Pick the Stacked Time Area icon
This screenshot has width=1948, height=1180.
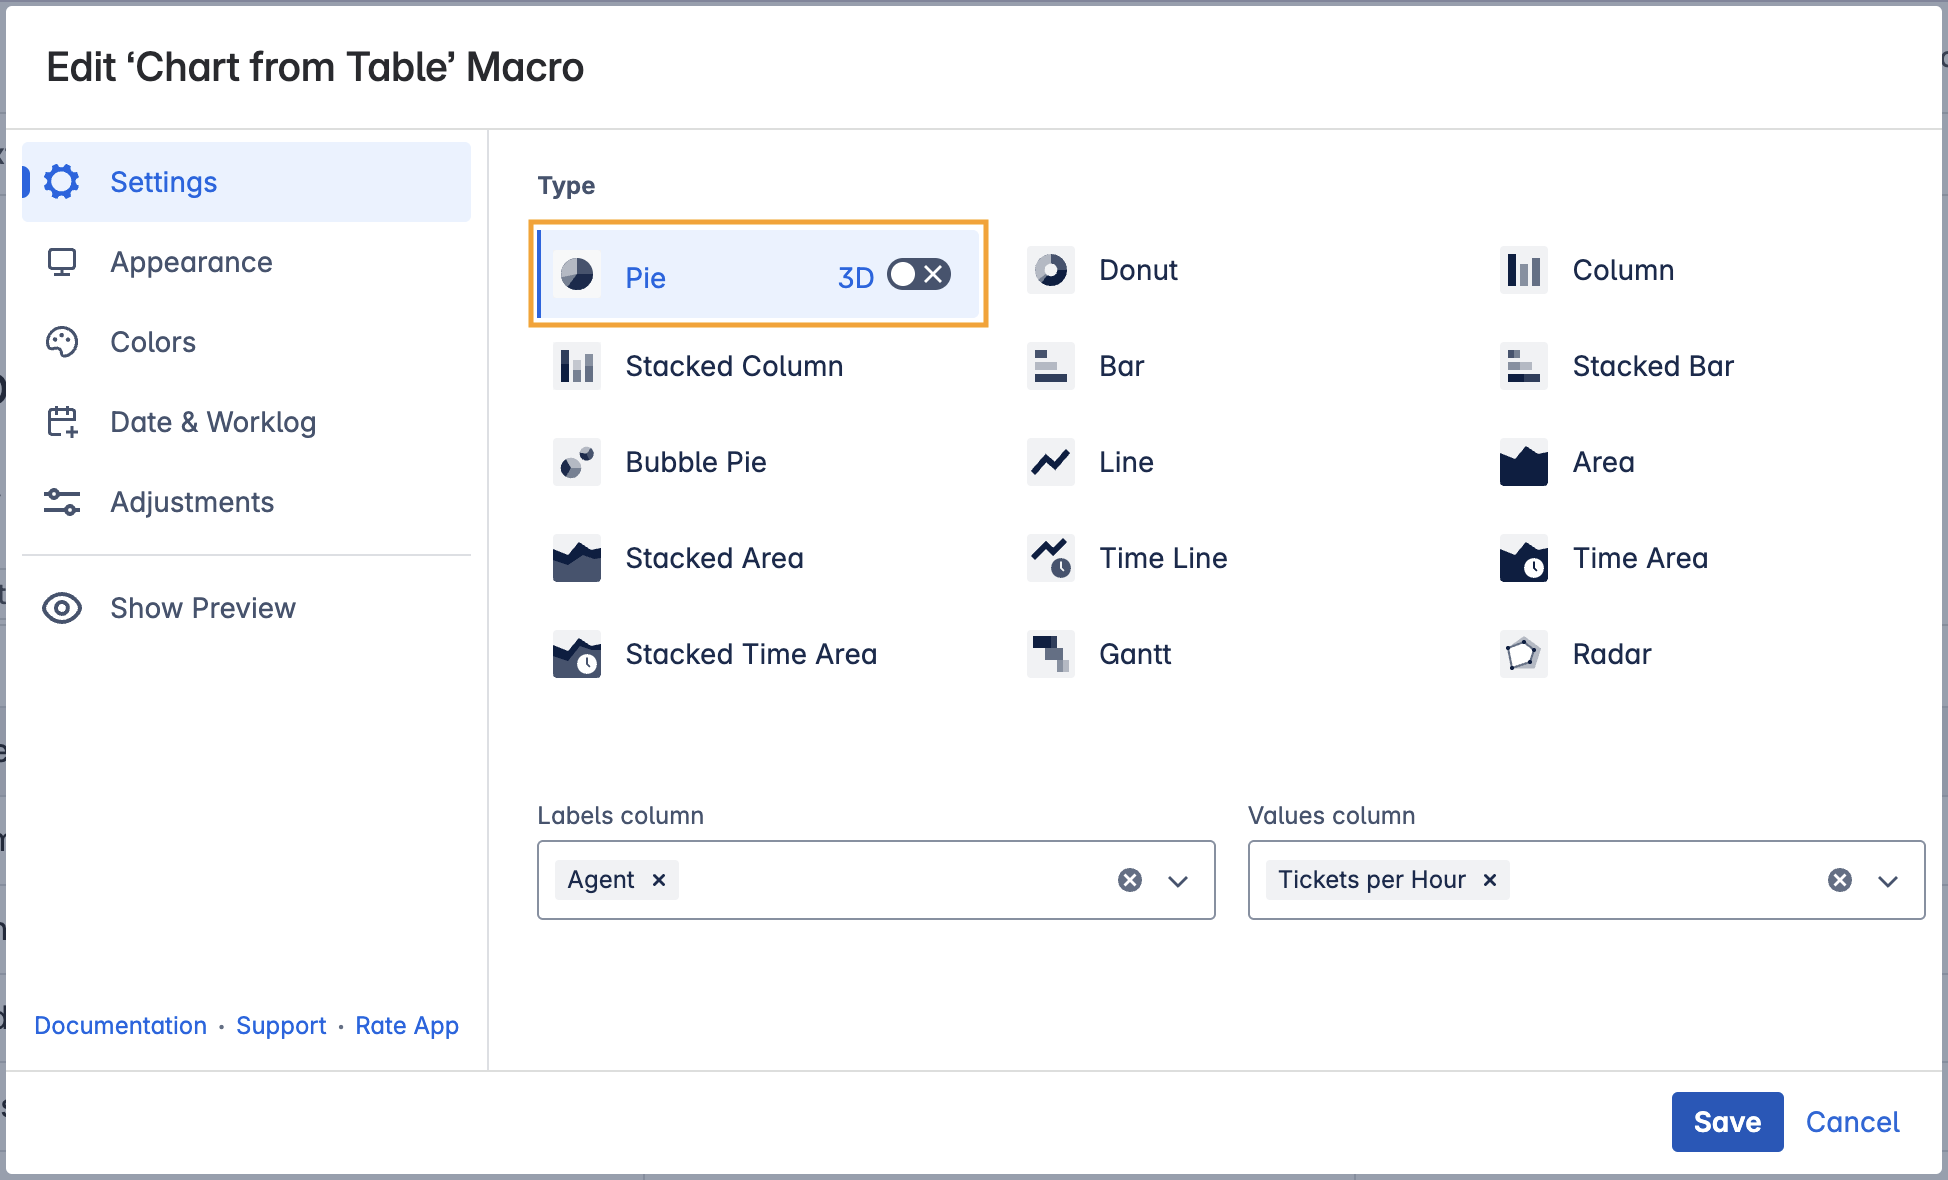(577, 654)
